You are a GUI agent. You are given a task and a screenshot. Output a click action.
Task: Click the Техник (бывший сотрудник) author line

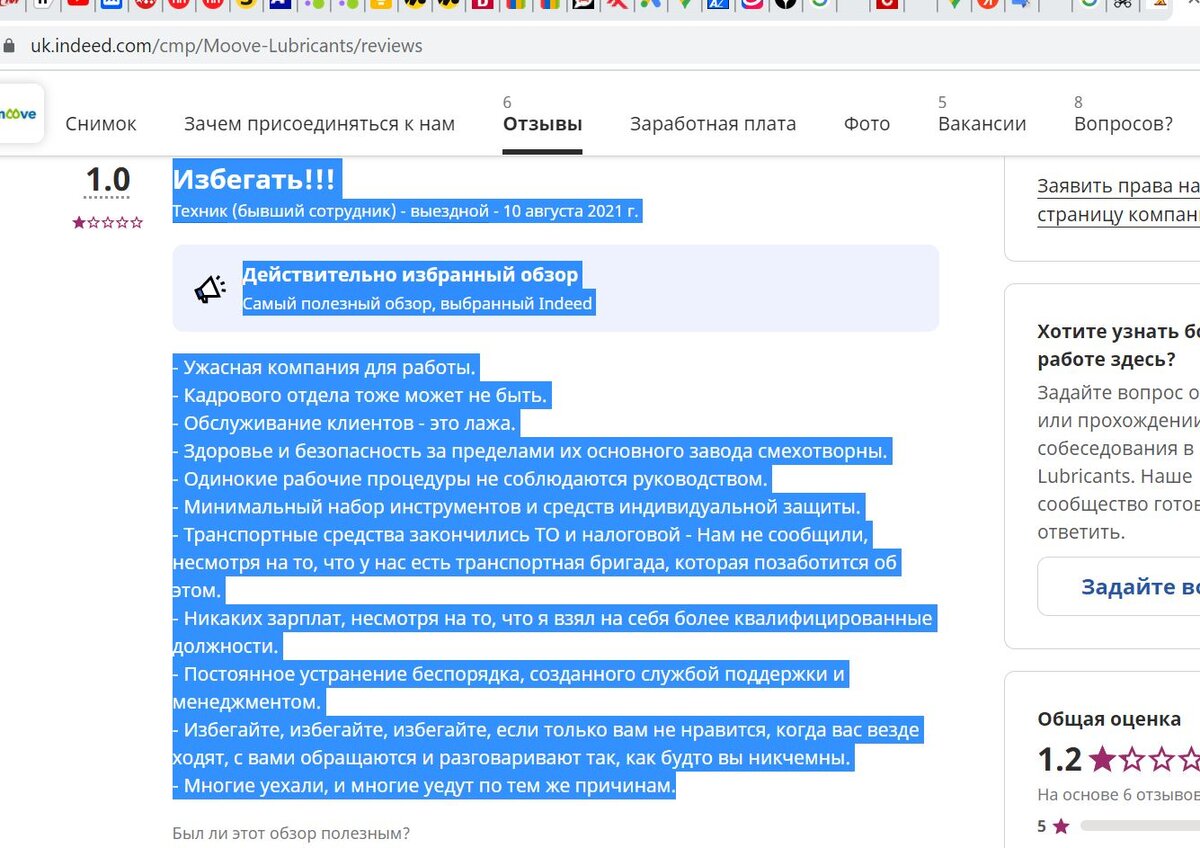(x=406, y=211)
